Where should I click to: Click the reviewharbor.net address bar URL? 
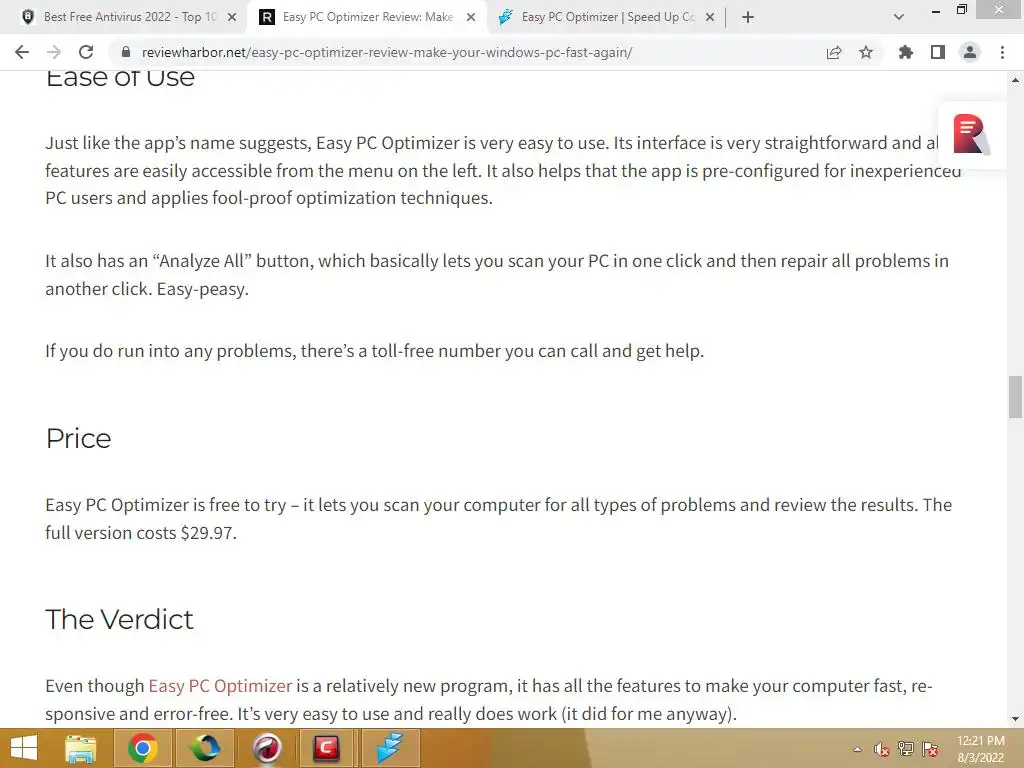(x=387, y=52)
